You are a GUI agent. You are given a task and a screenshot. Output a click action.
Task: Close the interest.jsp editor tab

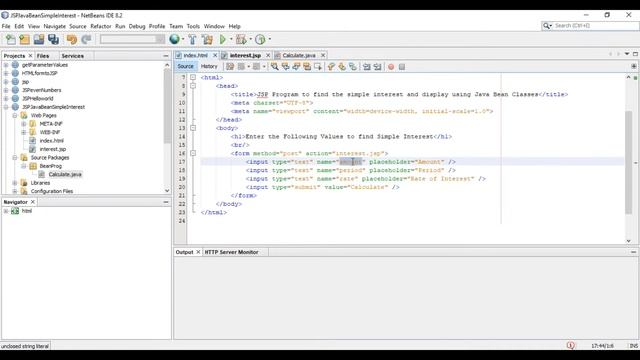(x=268, y=55)
